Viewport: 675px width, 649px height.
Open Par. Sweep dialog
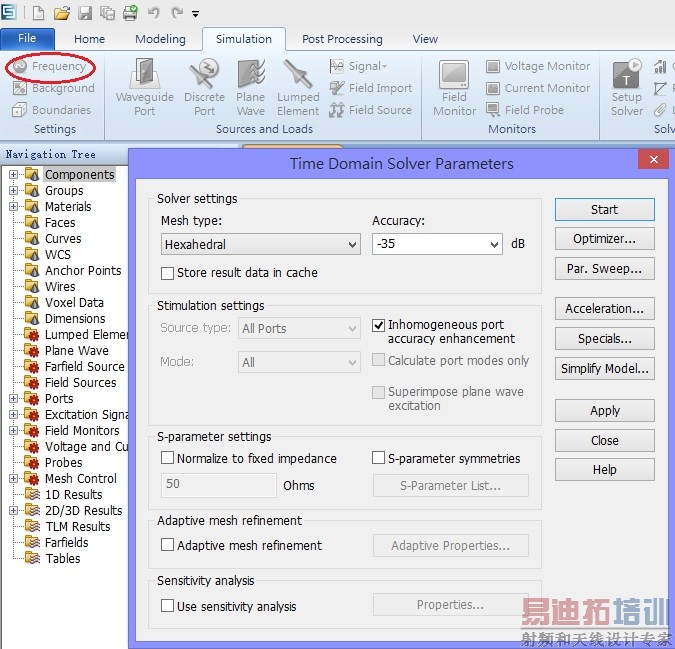pos(604,269)
